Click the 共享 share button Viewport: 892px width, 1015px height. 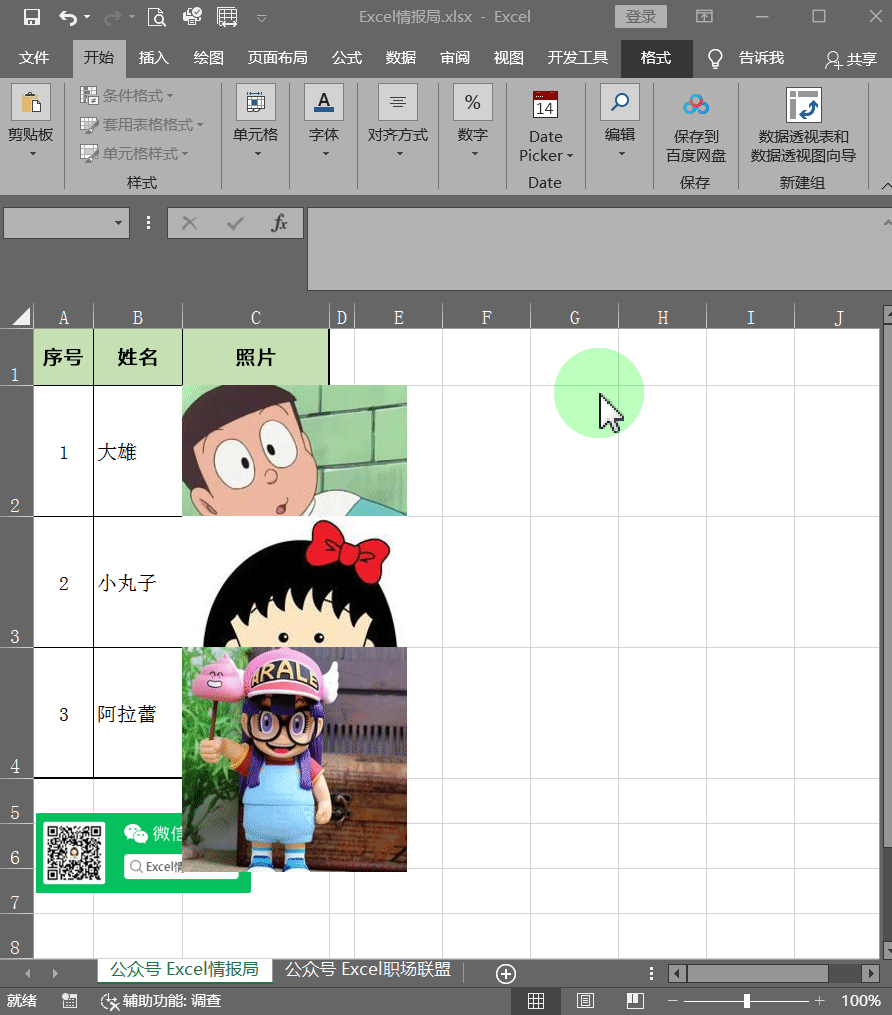click(851, 60)
